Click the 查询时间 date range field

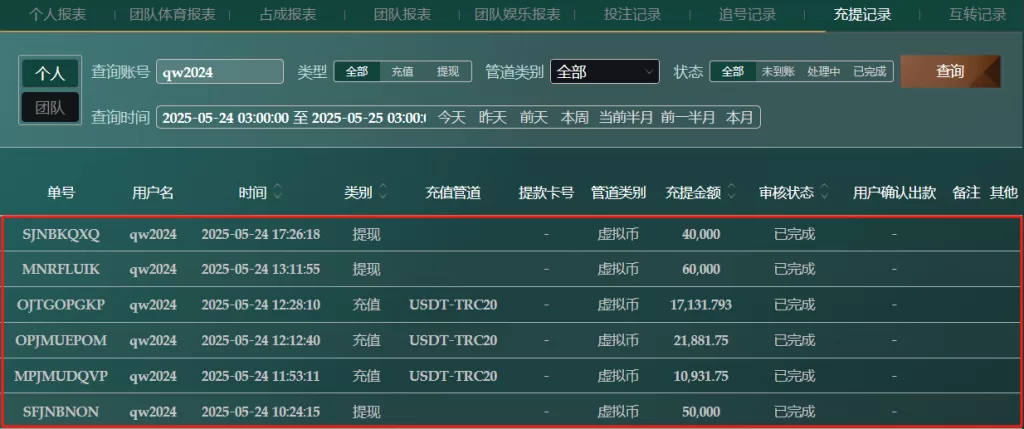(x=293, y=118)
